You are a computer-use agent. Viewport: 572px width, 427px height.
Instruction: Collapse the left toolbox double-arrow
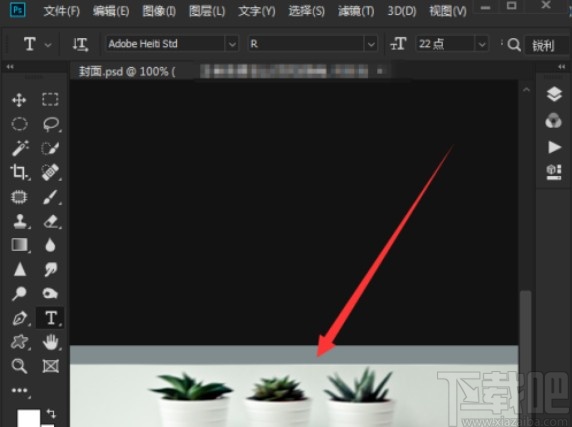[10, 67]
